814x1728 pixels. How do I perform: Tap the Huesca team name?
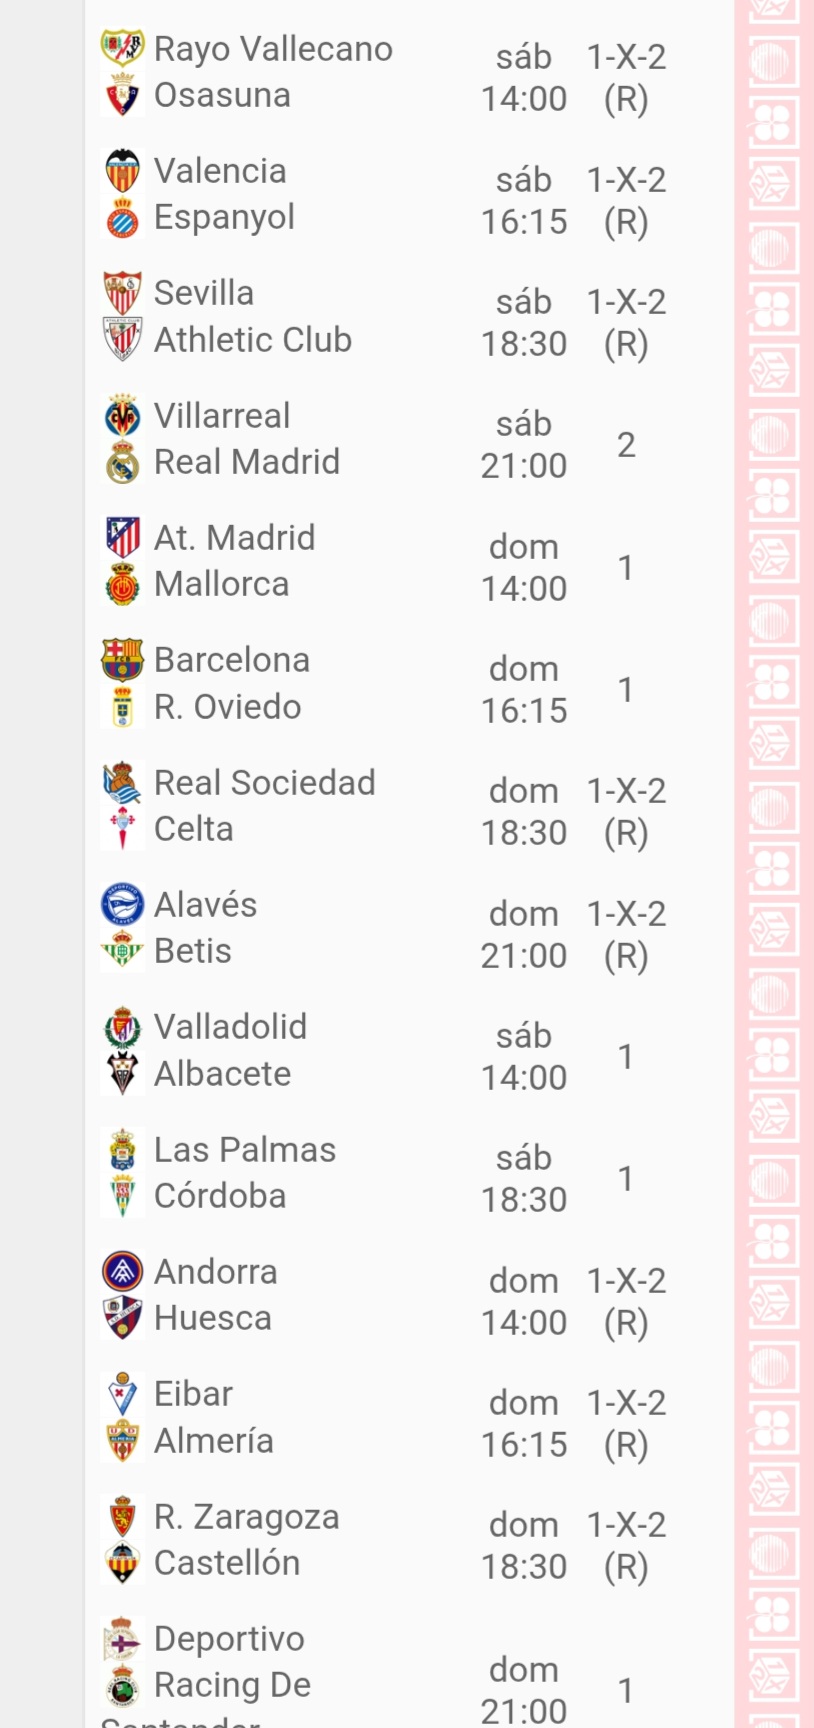click(x=212, y=1318)
